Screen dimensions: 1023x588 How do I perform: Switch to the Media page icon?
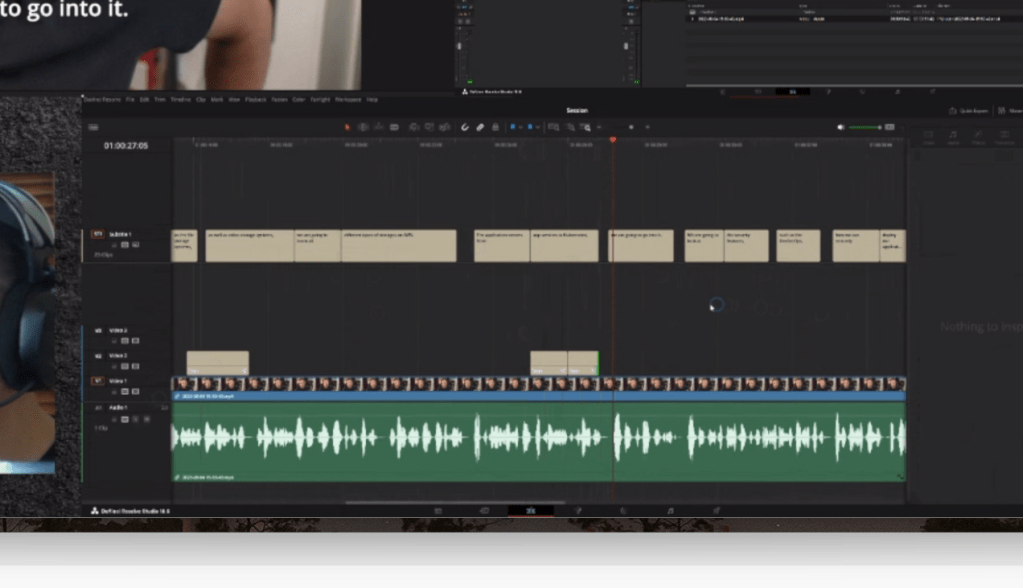click(x=438, y=511)
